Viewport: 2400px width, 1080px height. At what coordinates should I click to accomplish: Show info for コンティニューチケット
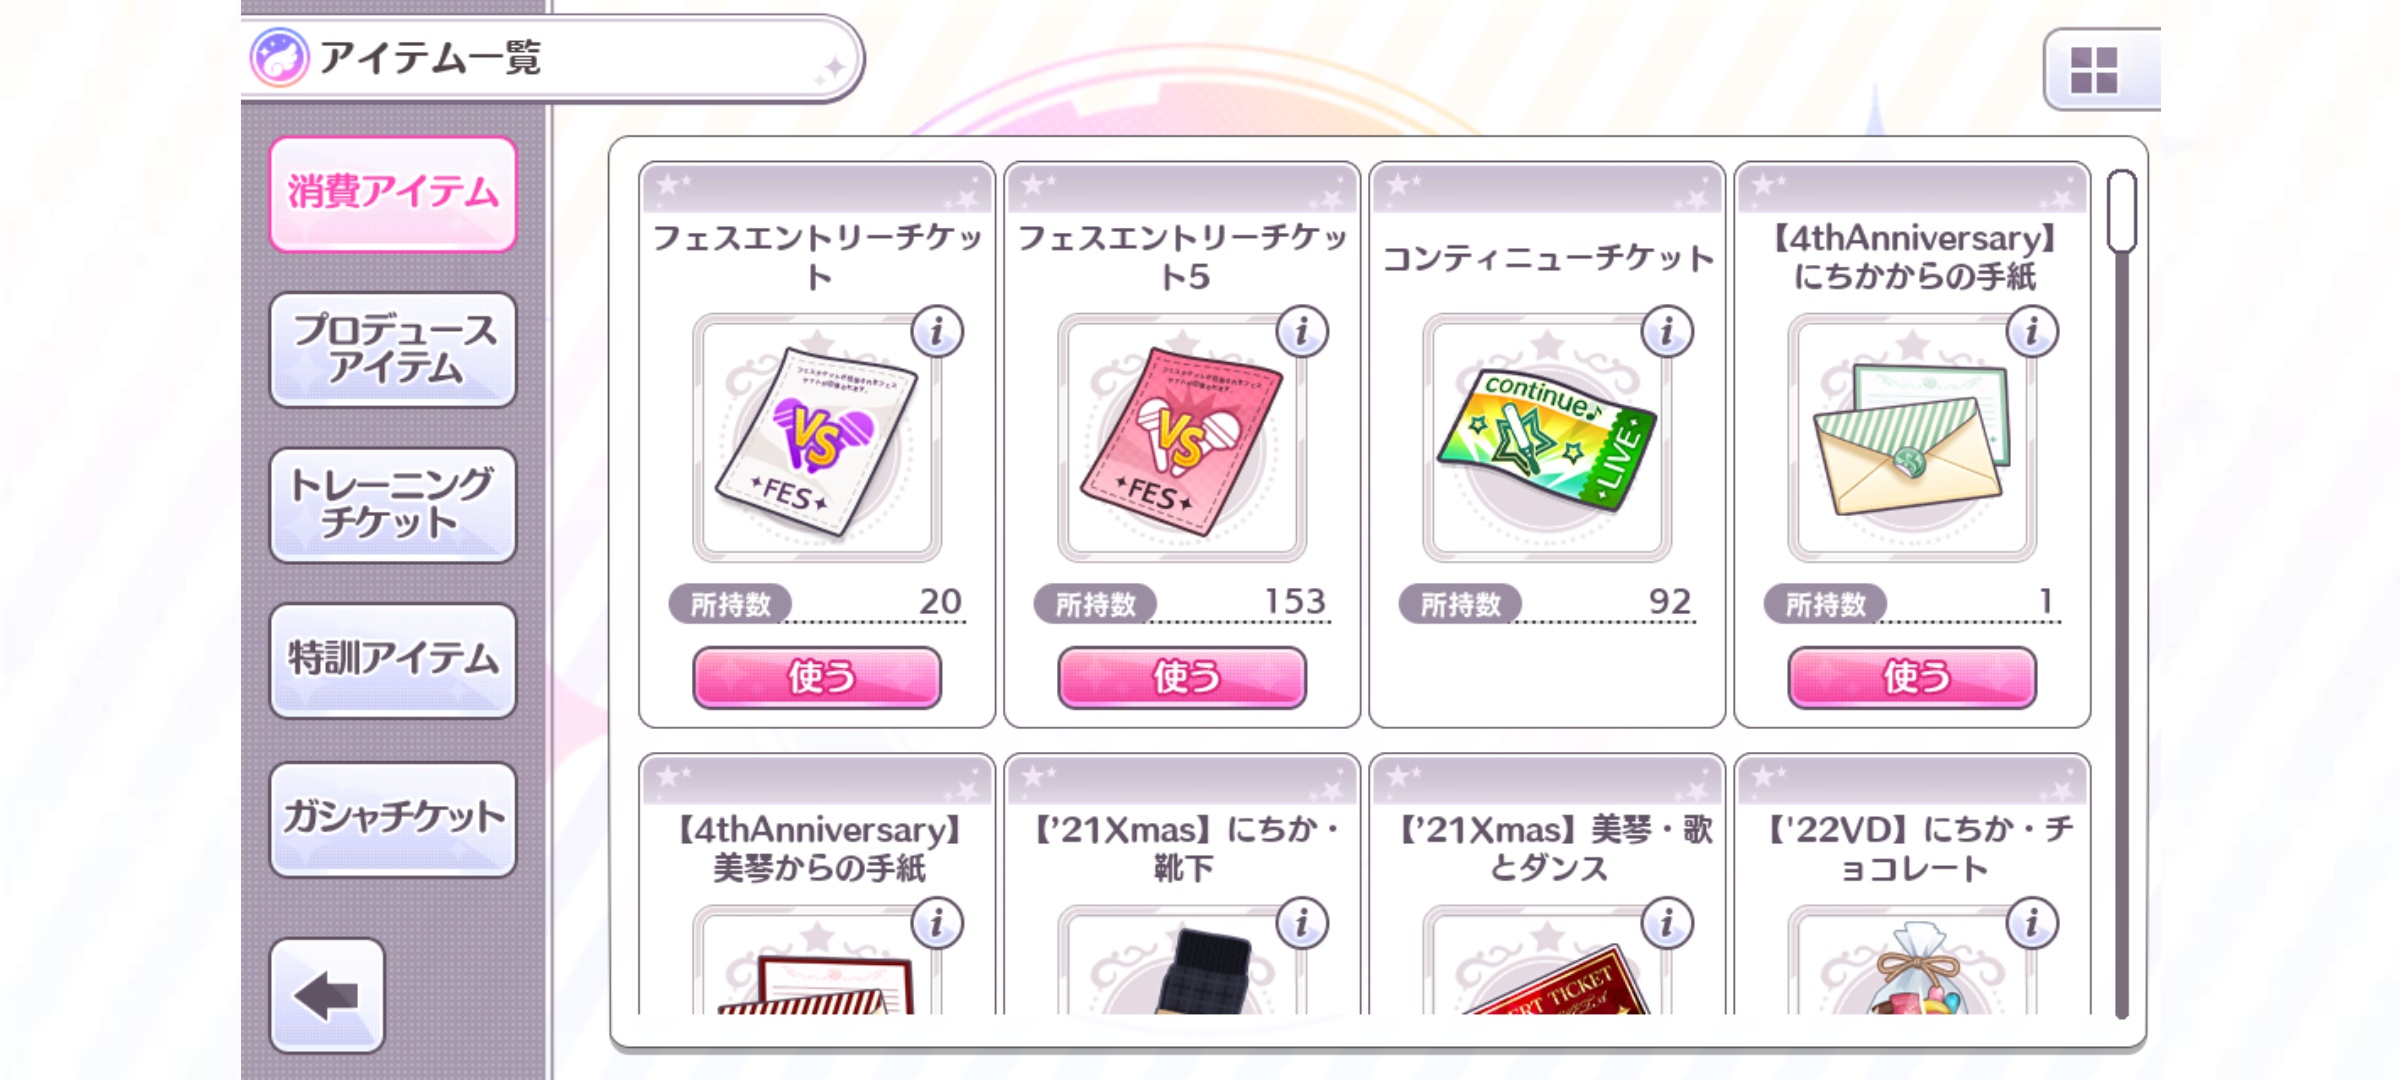[1667, 331]
